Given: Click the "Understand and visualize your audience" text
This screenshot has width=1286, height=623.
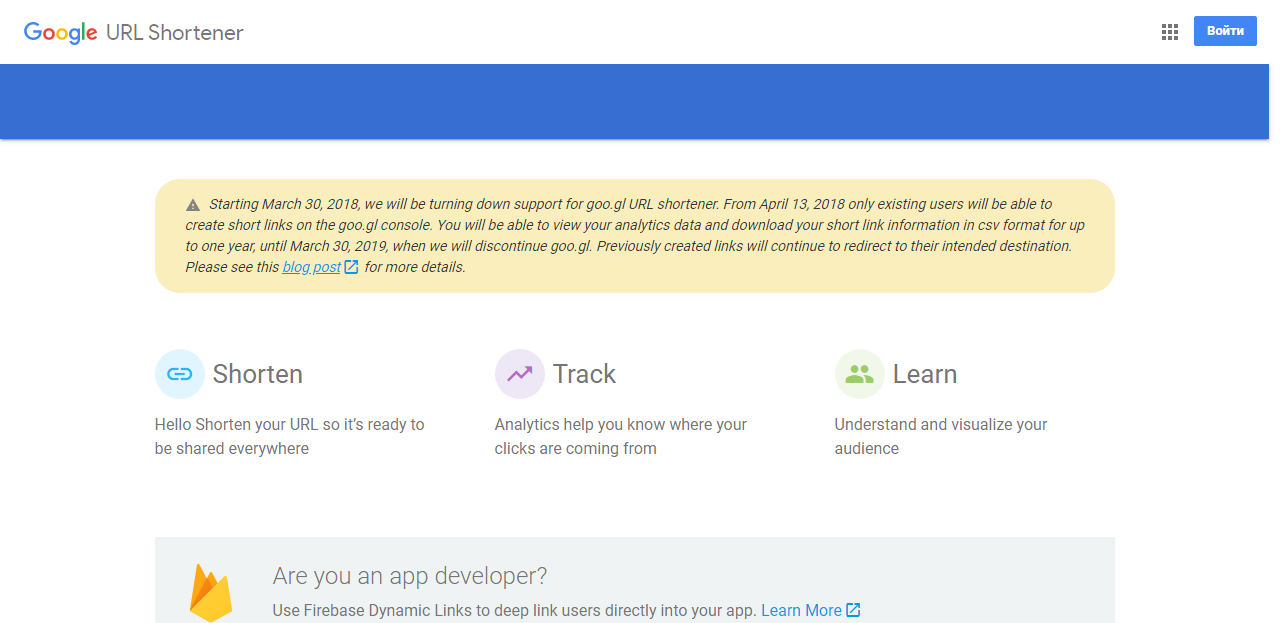Looking at the screenshot, I should click(x=940, y=436).
